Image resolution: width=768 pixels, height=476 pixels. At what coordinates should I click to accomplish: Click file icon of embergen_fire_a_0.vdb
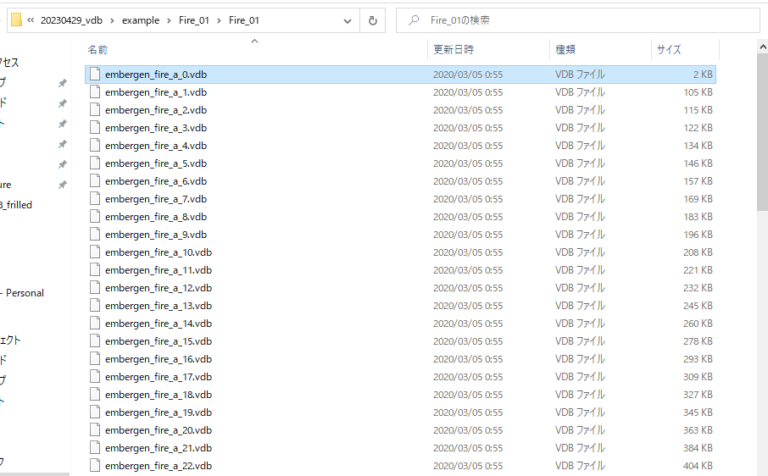pos(95,74)
